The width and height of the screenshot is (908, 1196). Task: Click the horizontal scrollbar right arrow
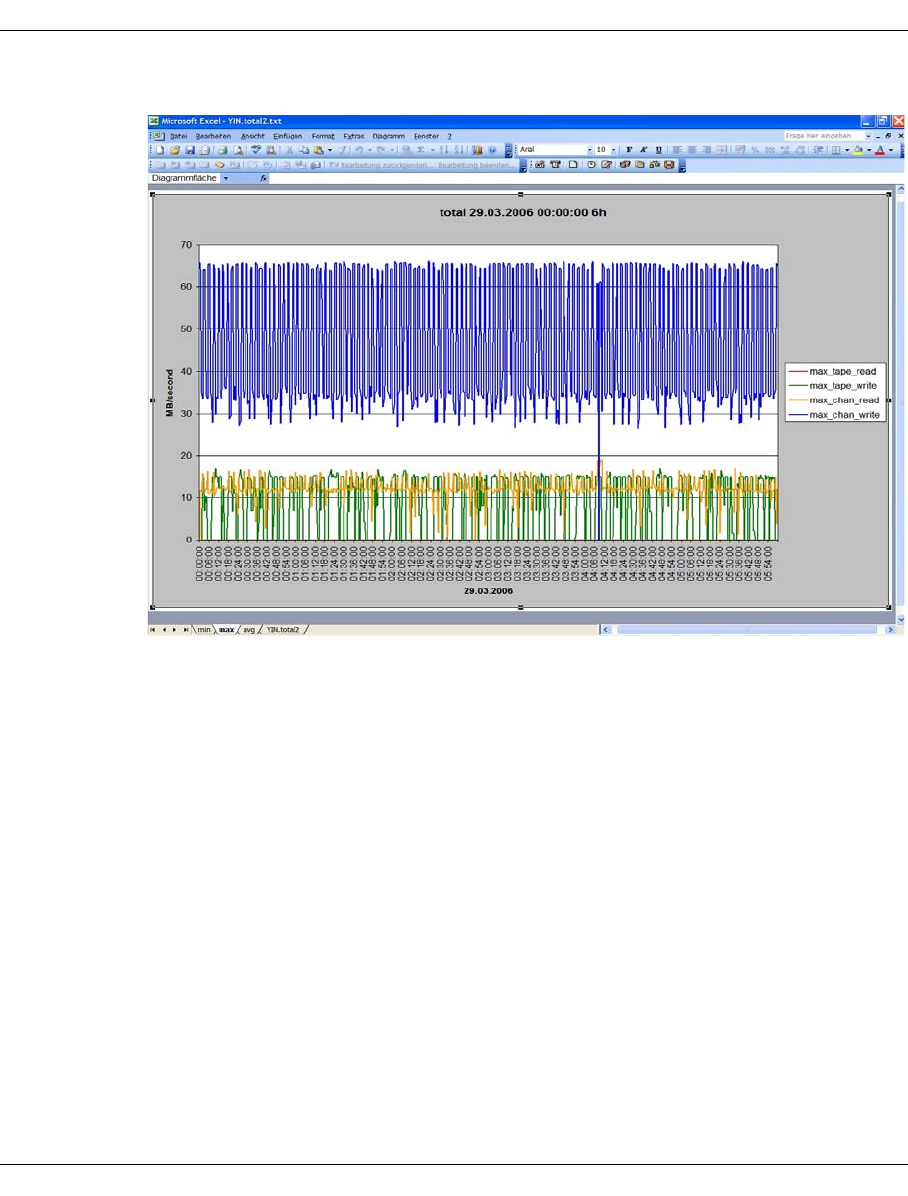coord(890,629)
